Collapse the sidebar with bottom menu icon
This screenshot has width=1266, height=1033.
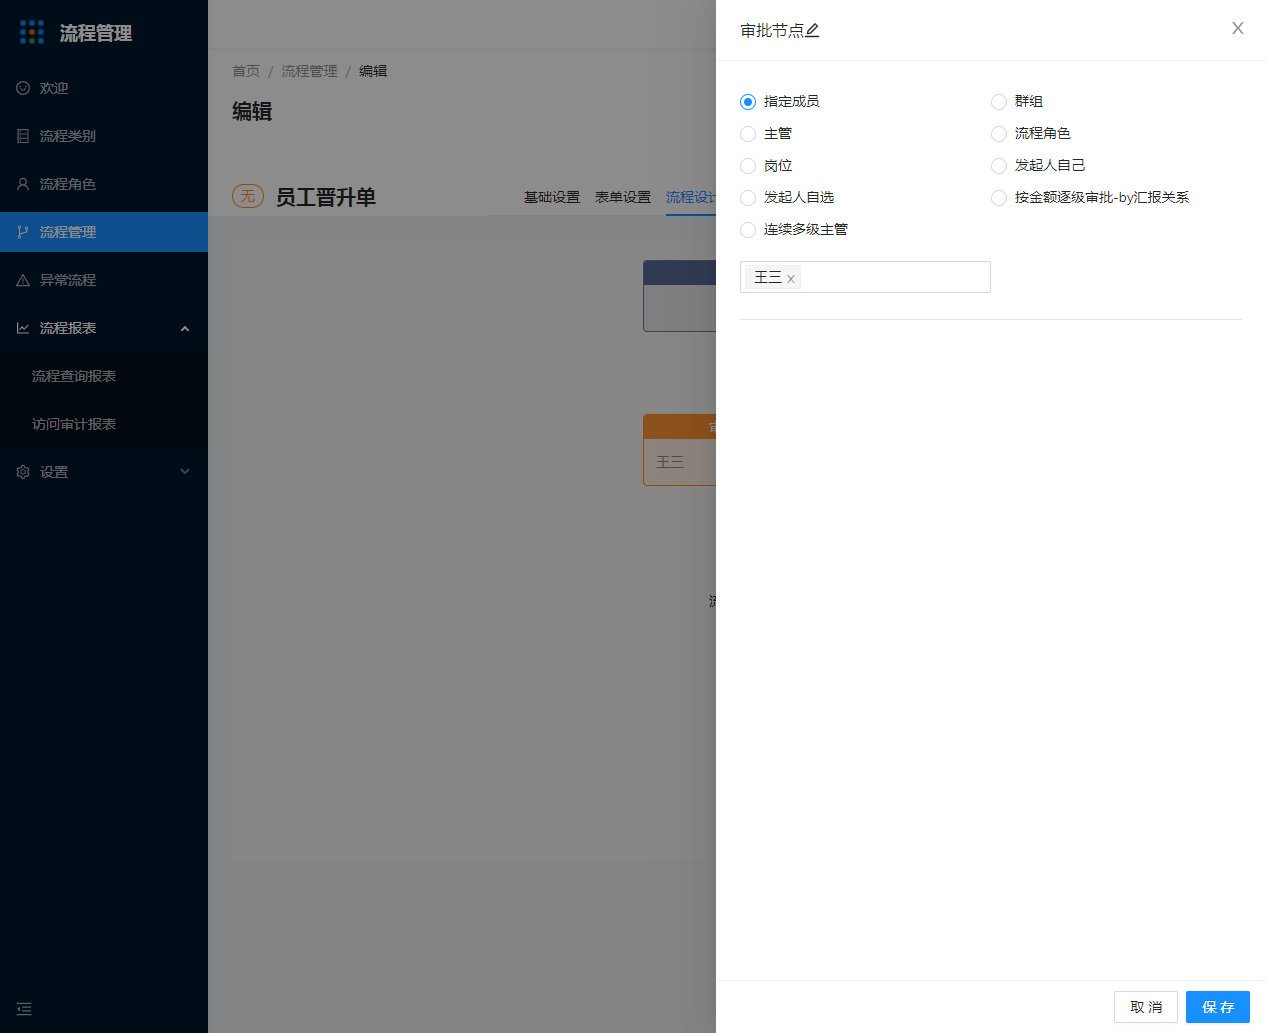pos(24,1009)
